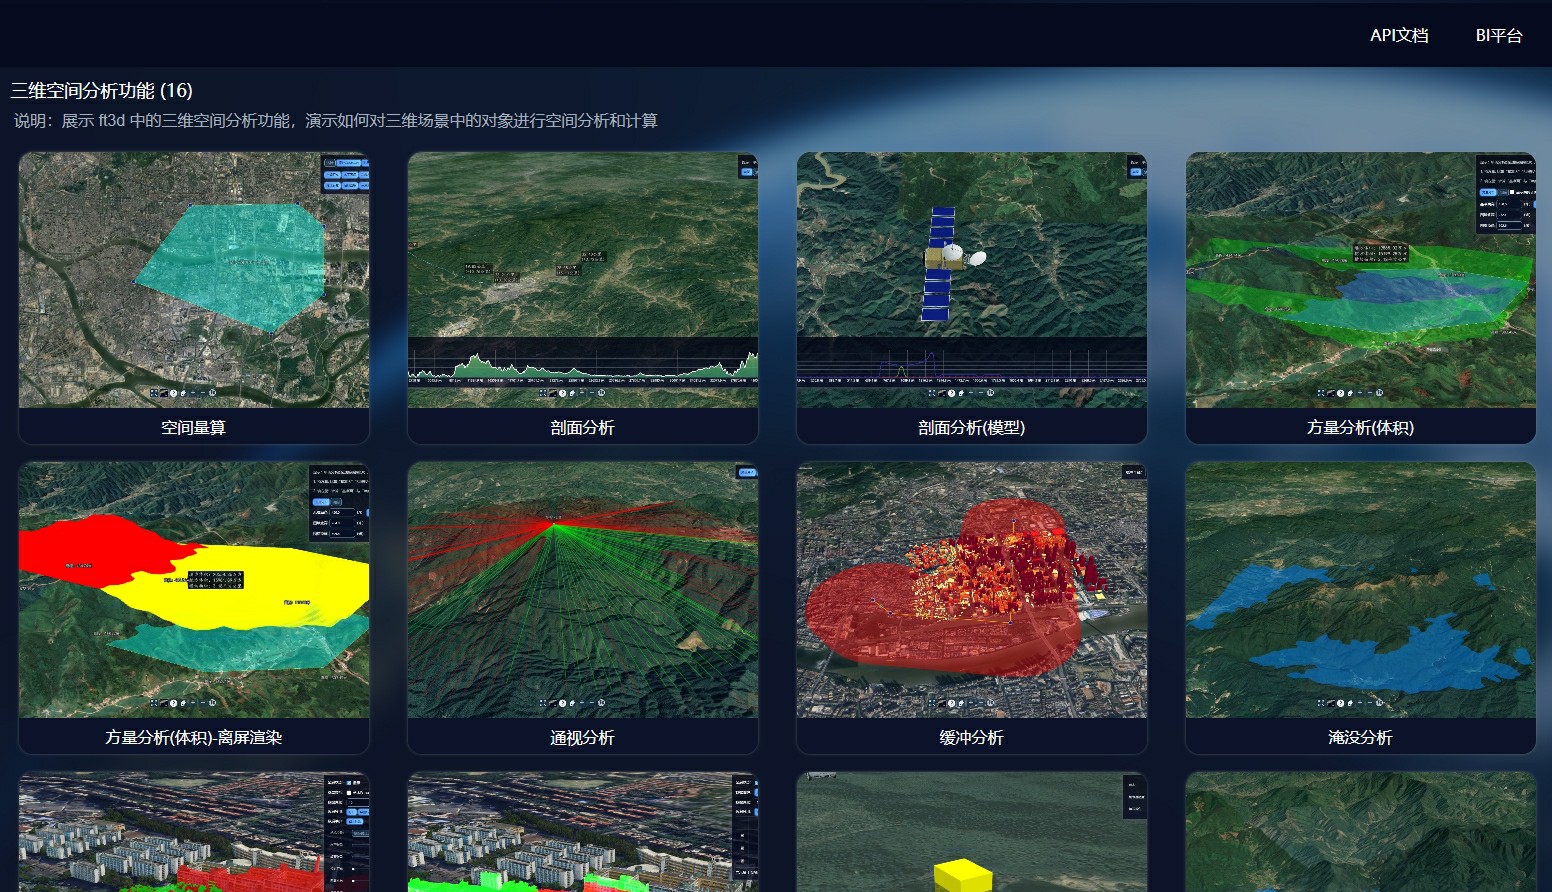Click the 剖面分析 card title

pos(582,427)
